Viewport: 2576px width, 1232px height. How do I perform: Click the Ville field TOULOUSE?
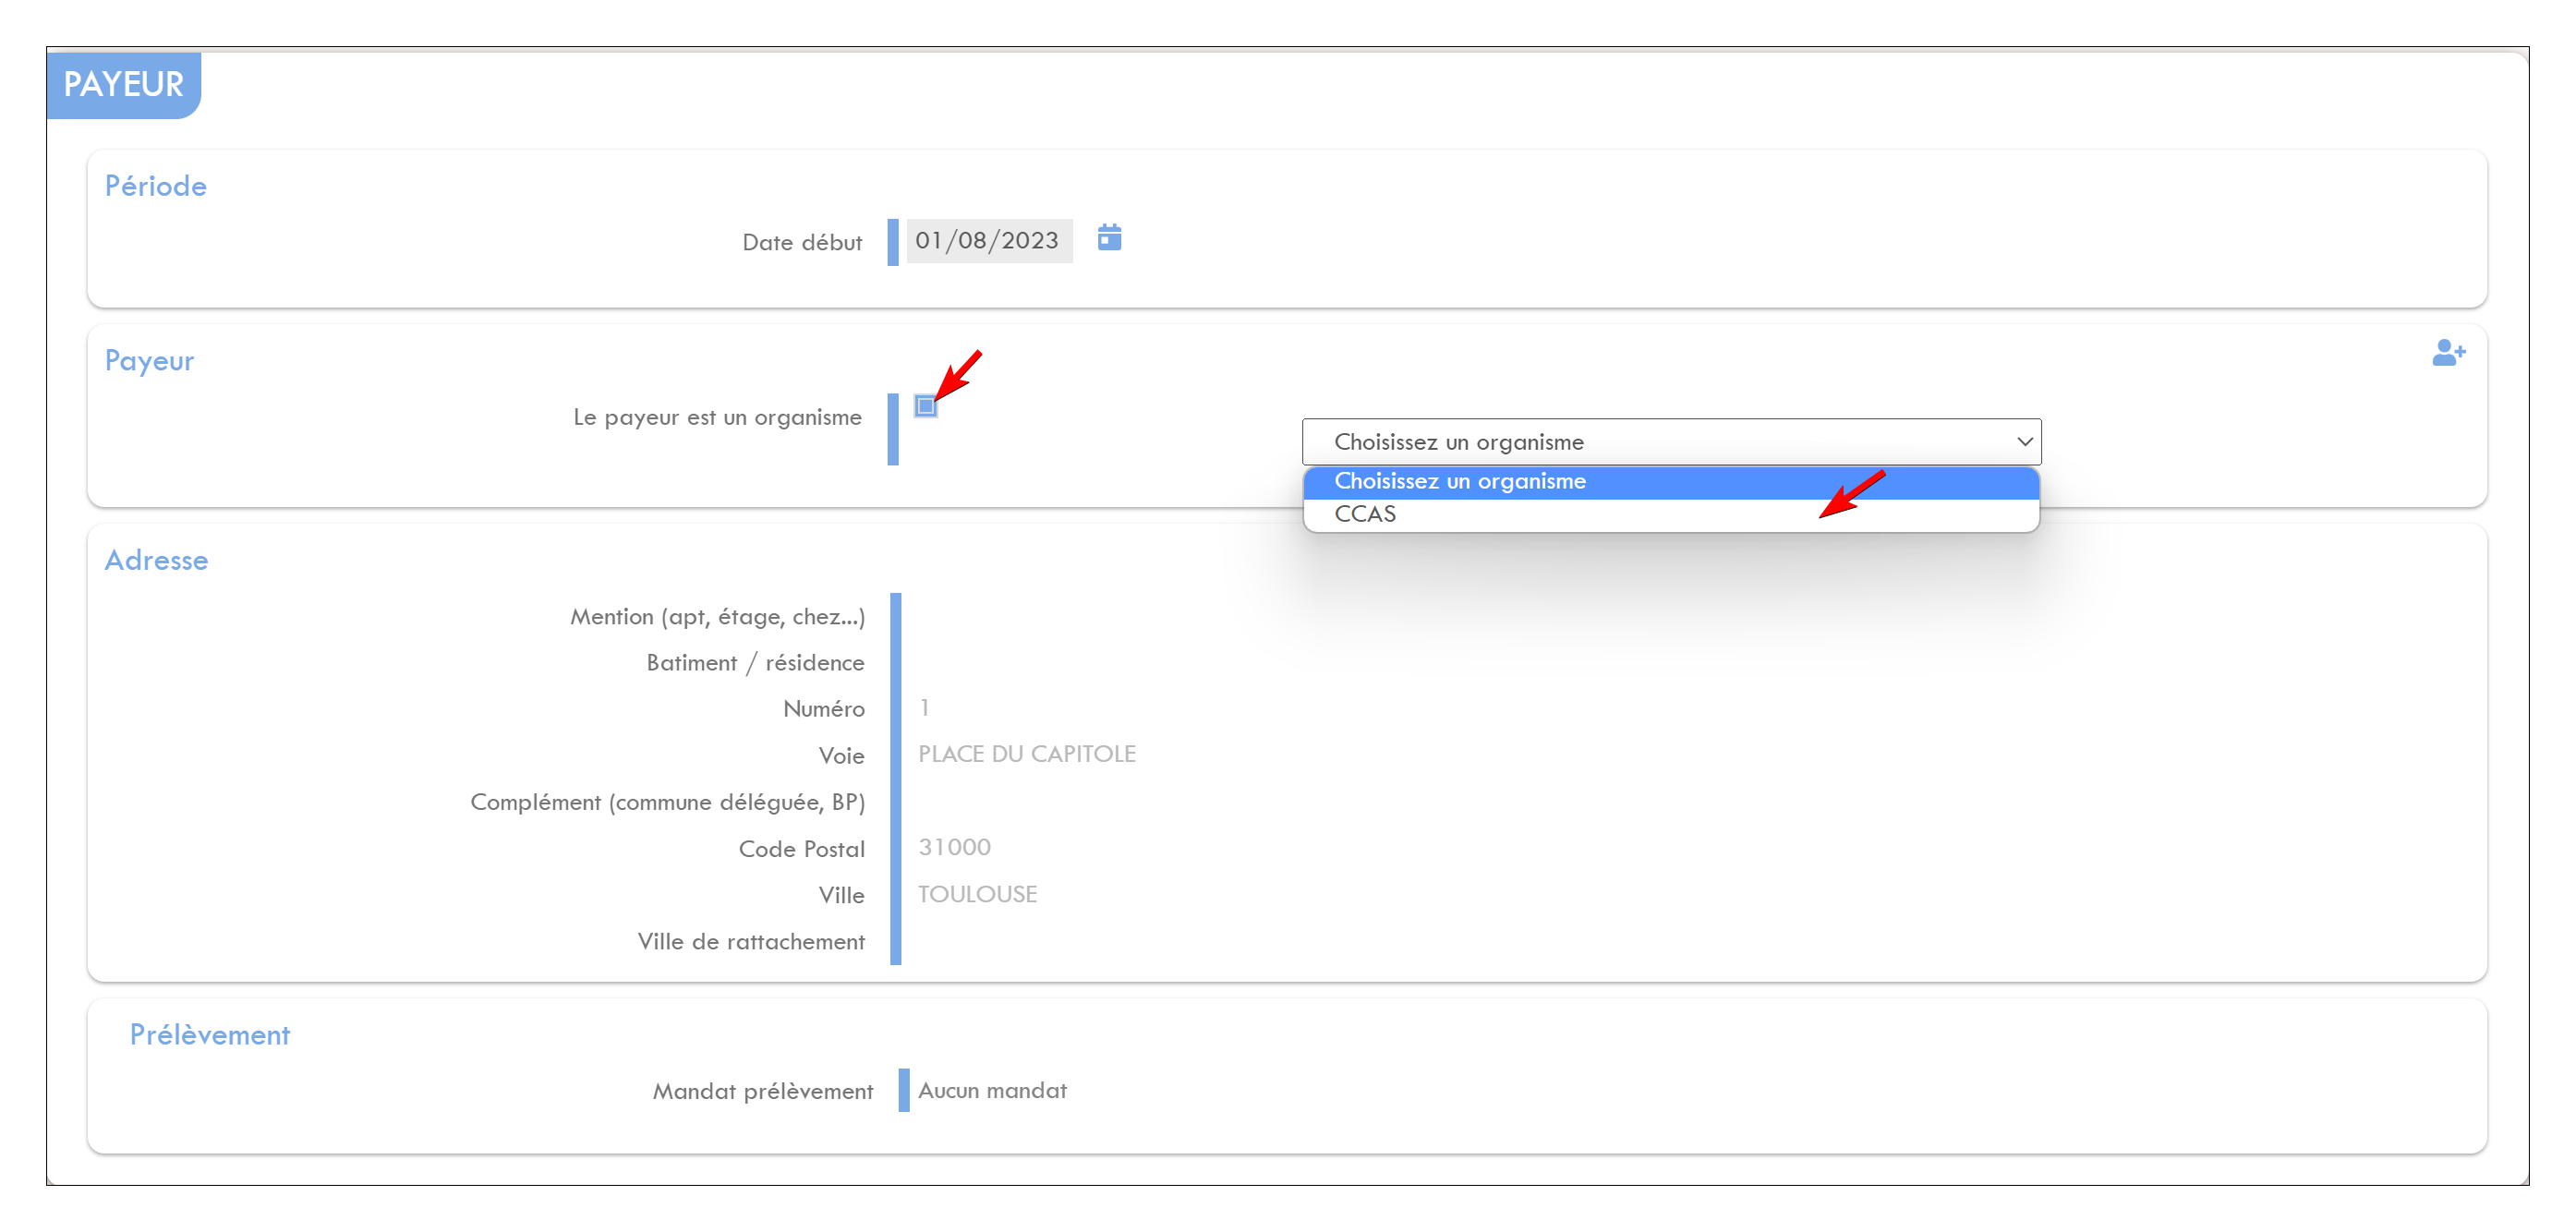tap(978, 894)
